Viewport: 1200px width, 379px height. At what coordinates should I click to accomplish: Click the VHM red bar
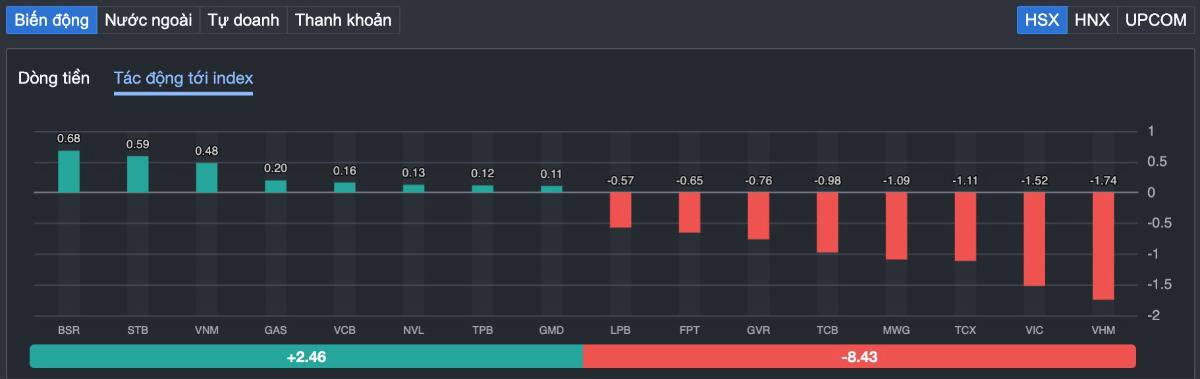[1104, 246]
